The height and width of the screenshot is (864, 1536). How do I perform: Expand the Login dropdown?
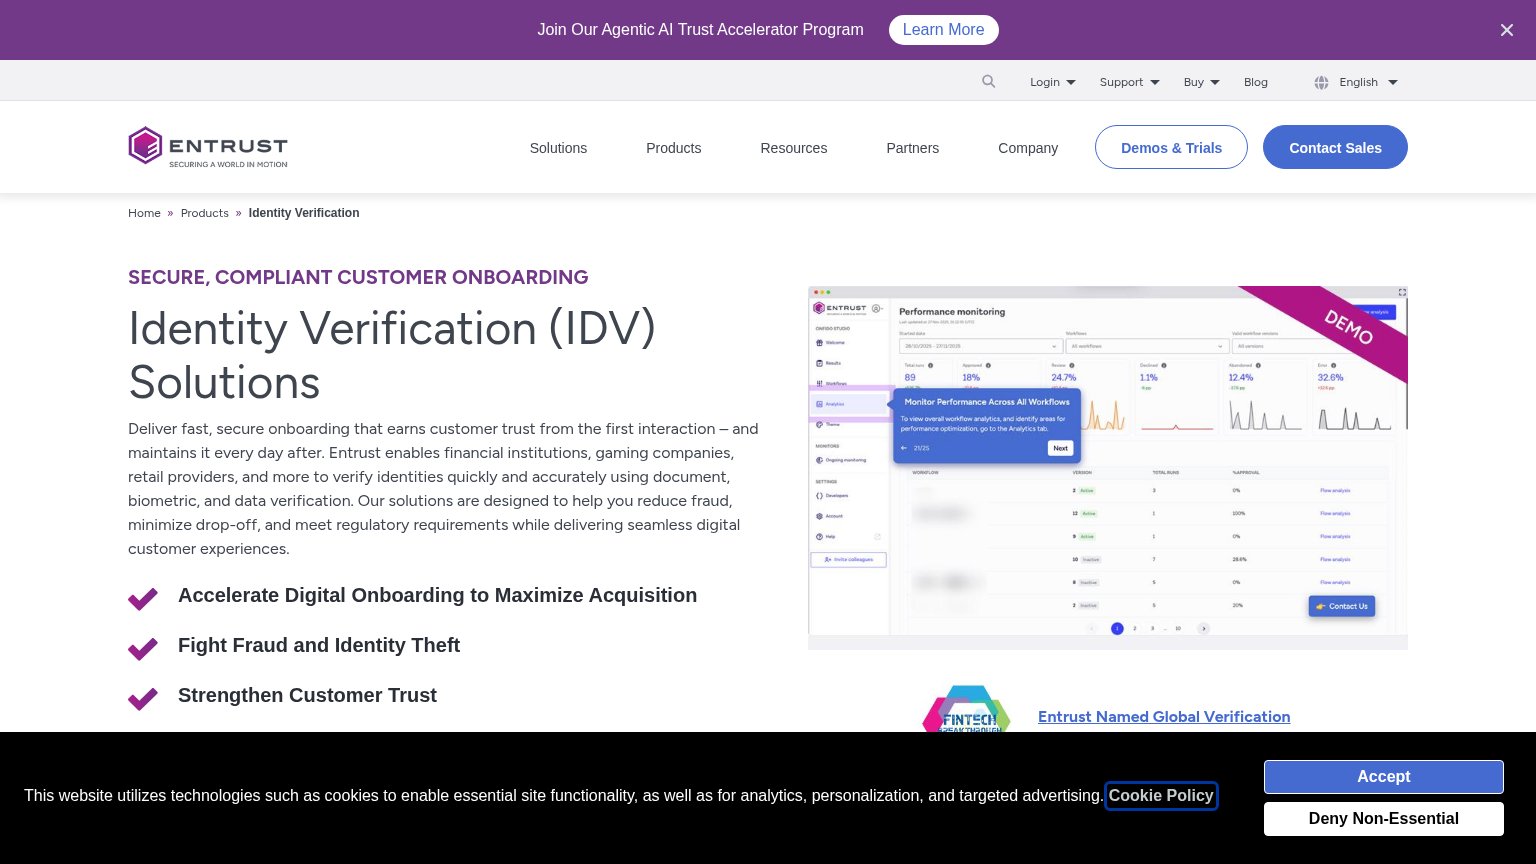pyautogui.click(x=1053, y=82)
